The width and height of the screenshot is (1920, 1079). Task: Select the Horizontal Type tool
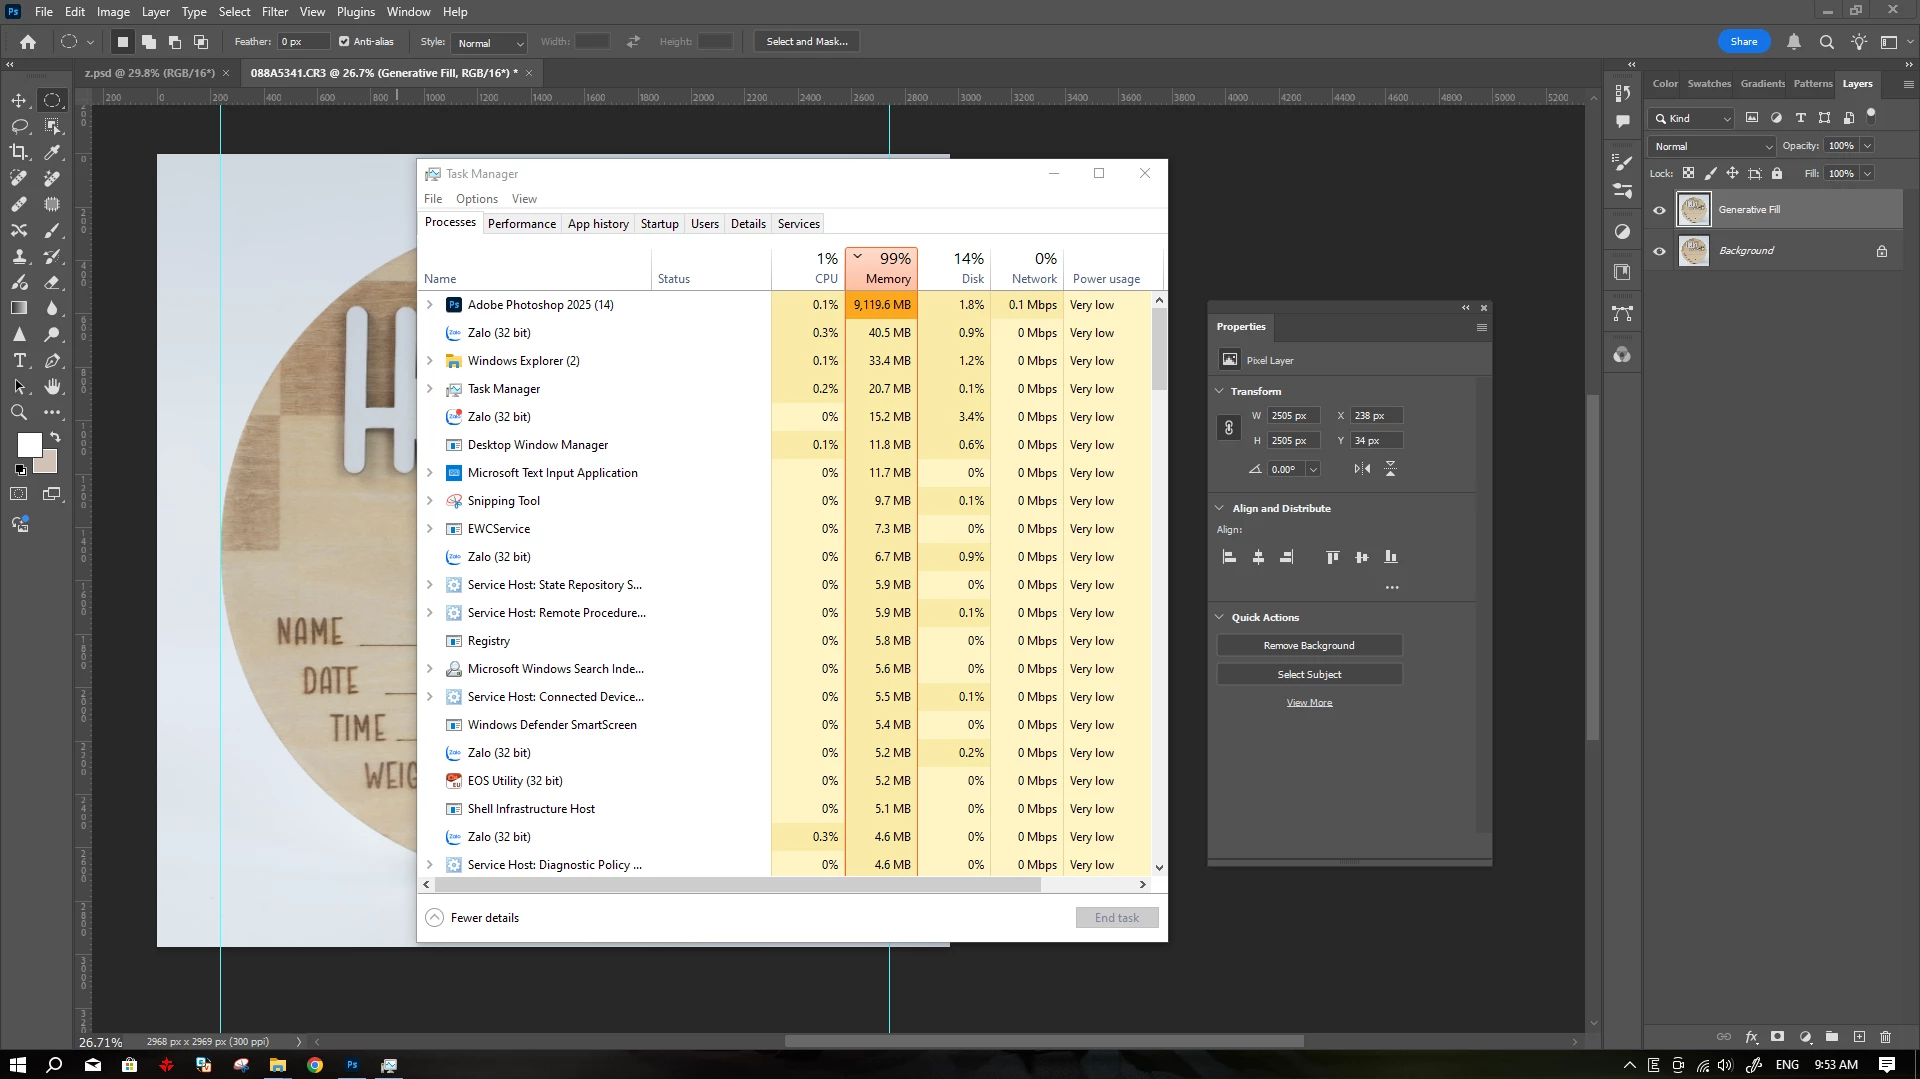[19, 360]
